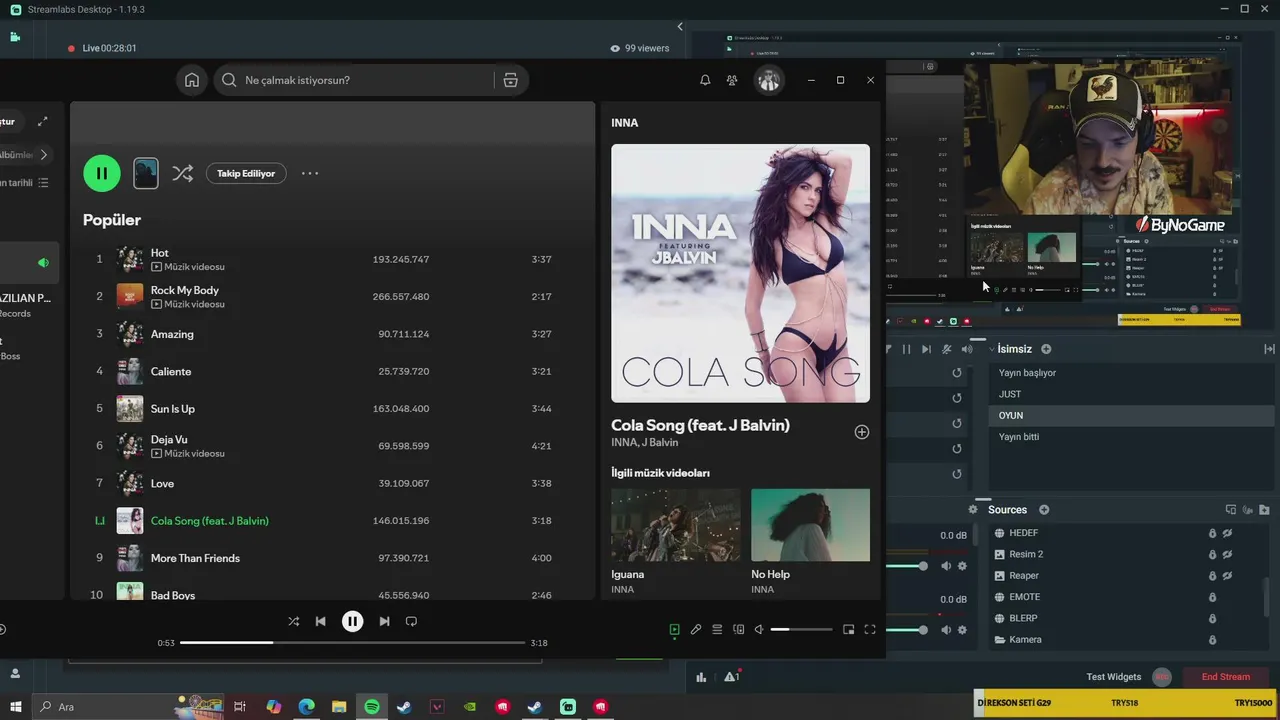Add a new source in Streamlabs
1280x720 pixels.
(1044, 510)
